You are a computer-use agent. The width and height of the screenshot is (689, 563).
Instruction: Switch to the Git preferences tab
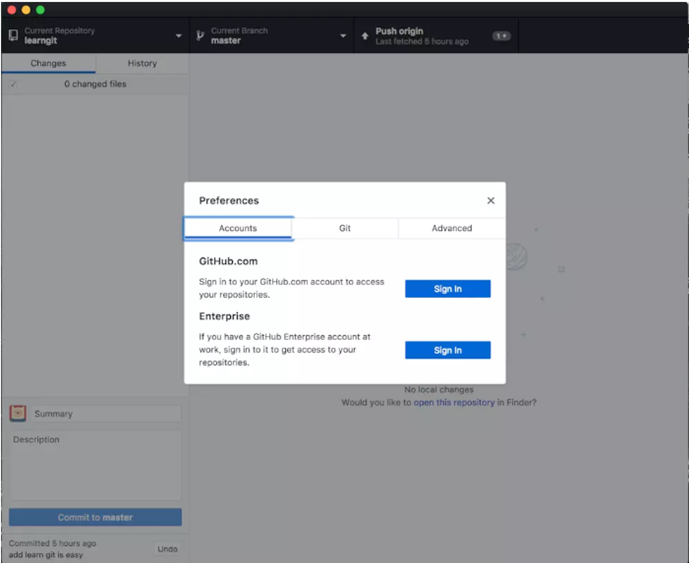click(x=345, y=228)
